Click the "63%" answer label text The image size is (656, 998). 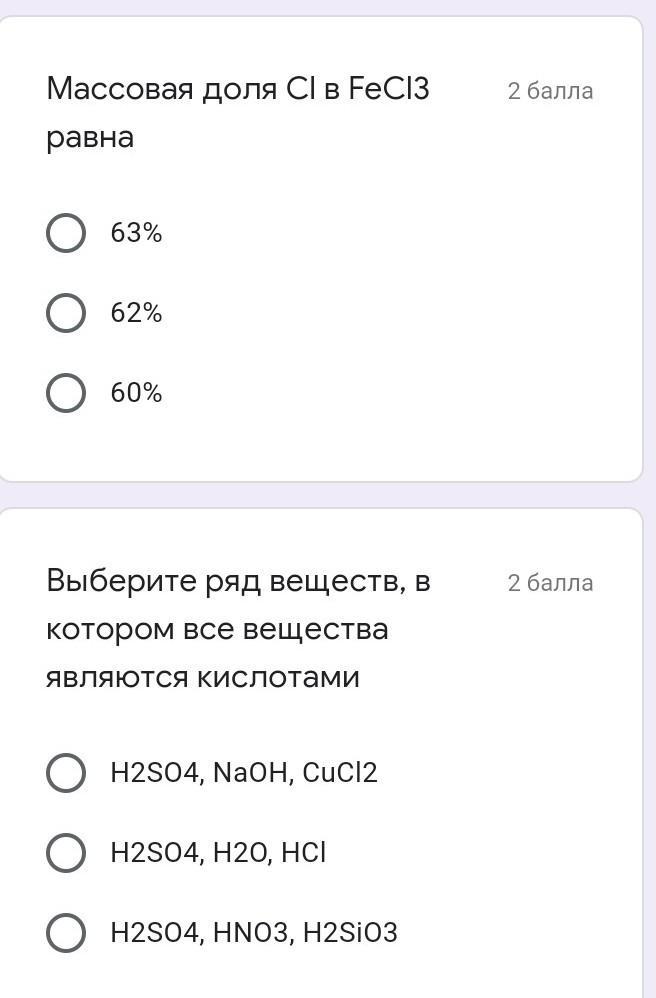tap(136, 233)
